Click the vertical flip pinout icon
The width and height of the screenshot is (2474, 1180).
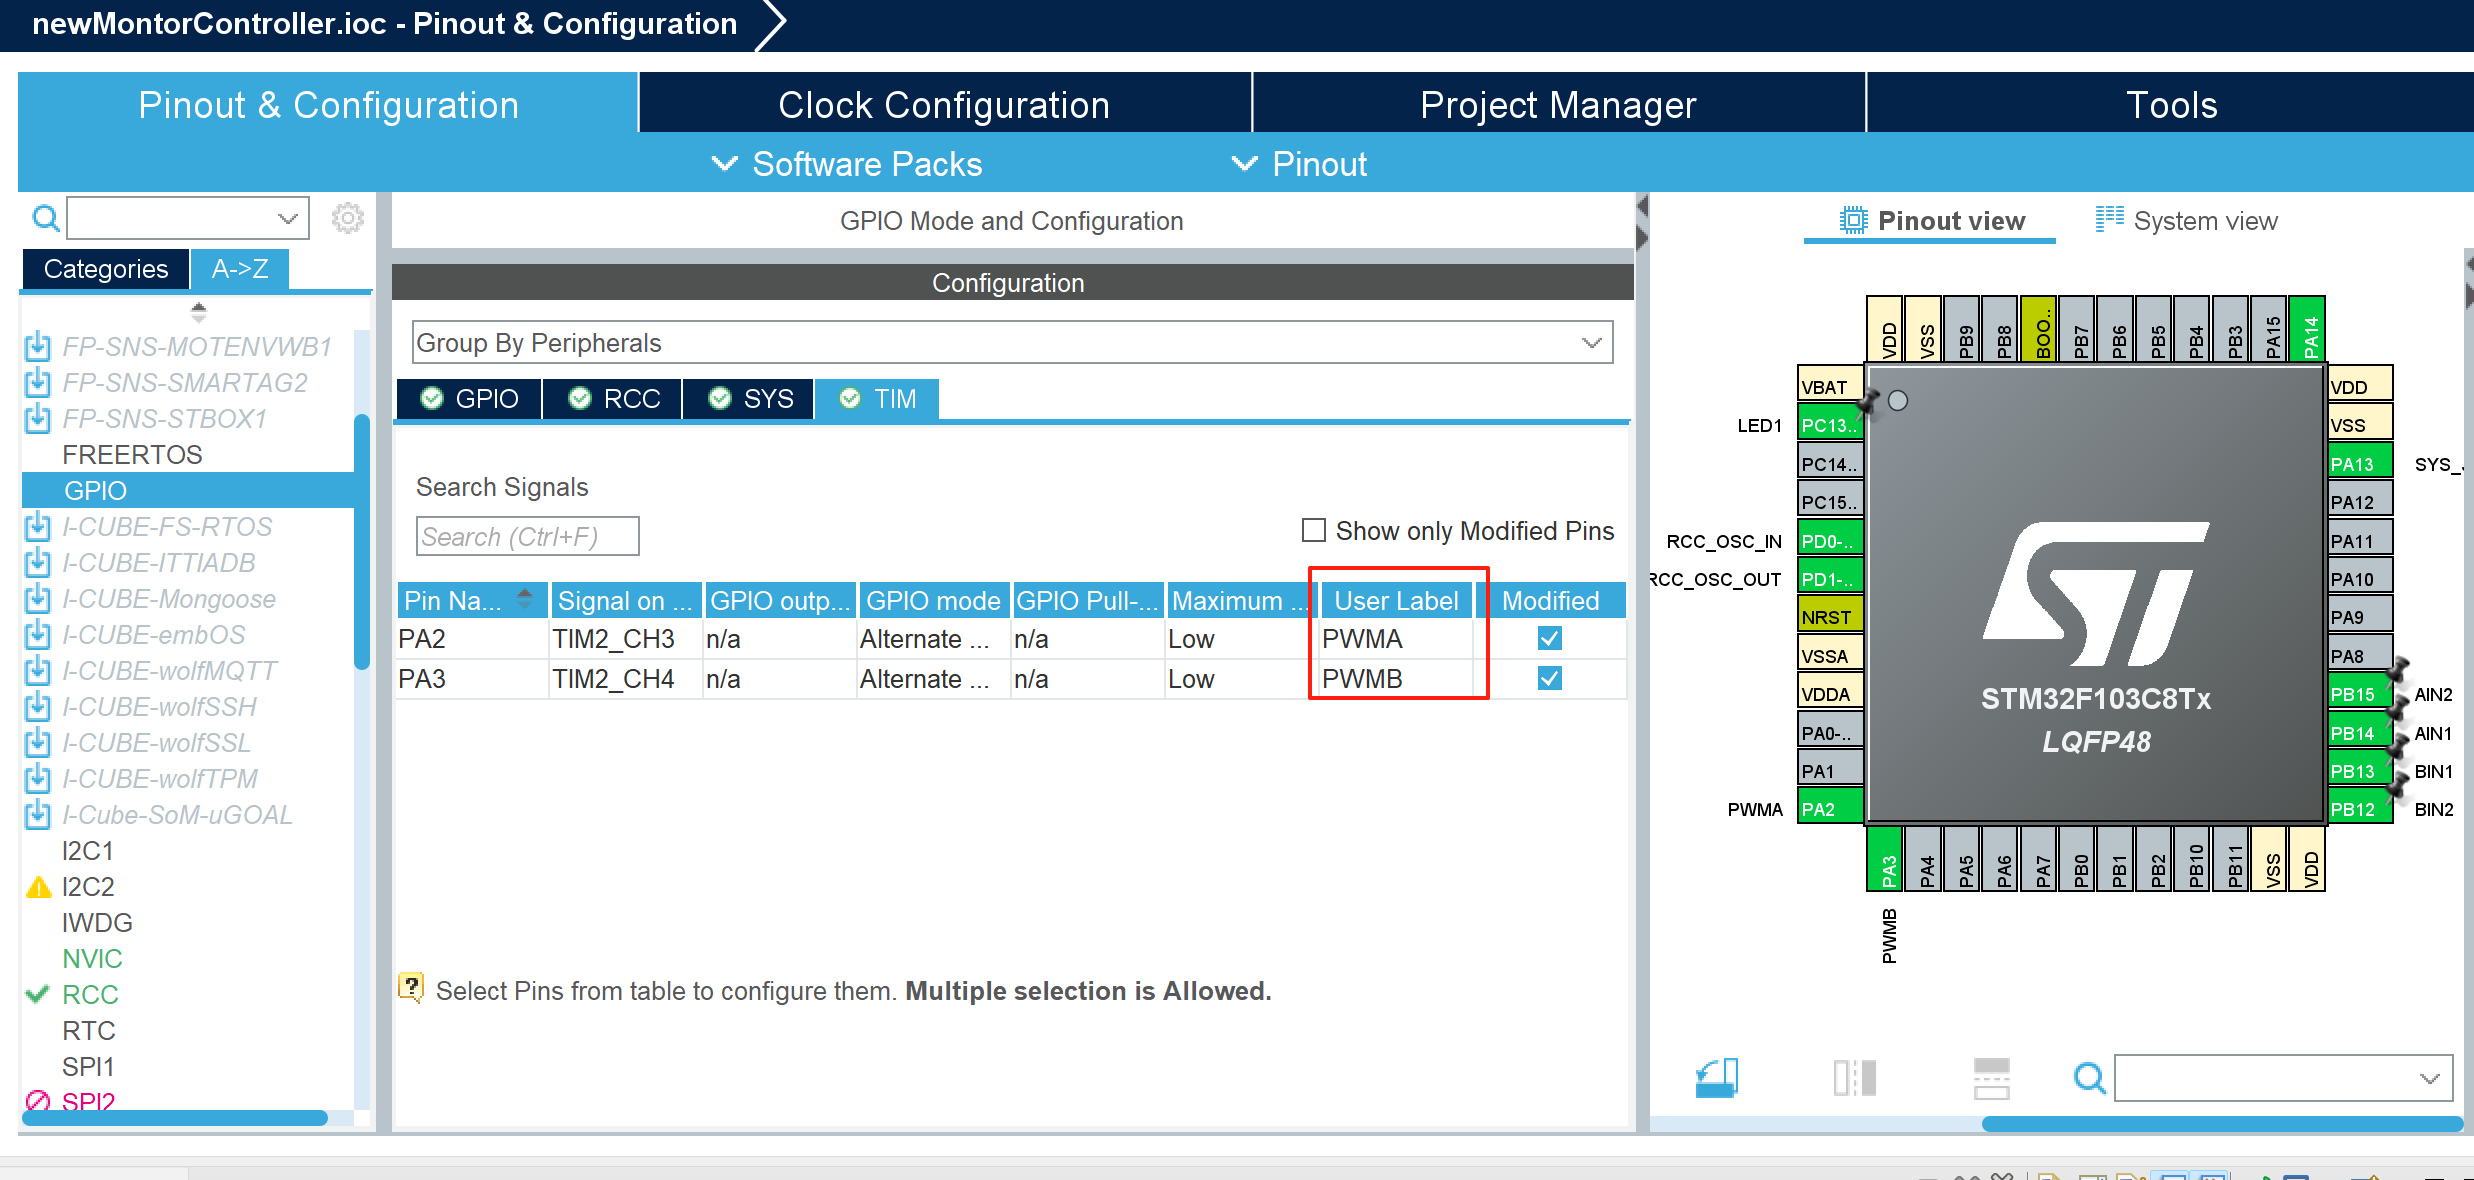[x=1990, y=1078]
